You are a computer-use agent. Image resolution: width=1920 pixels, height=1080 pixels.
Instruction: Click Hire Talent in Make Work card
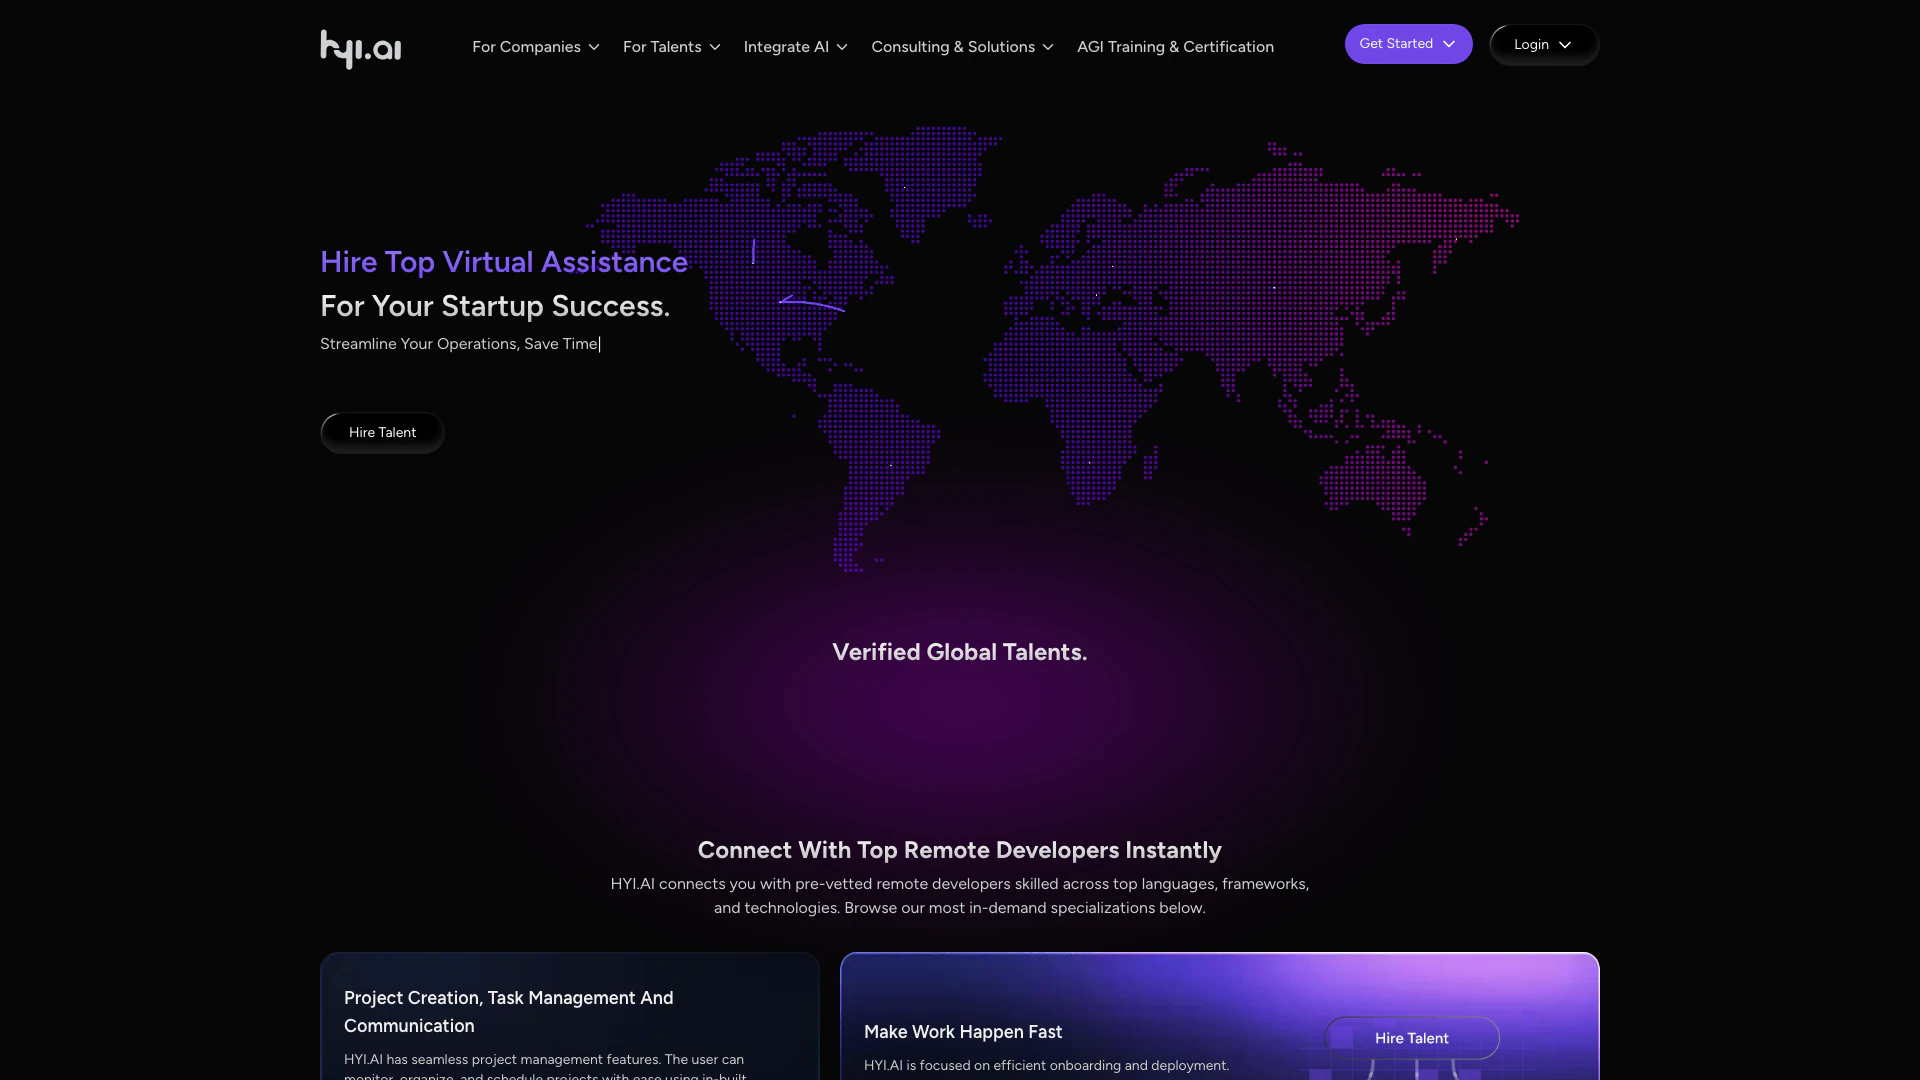(x=1411, y=1038)
